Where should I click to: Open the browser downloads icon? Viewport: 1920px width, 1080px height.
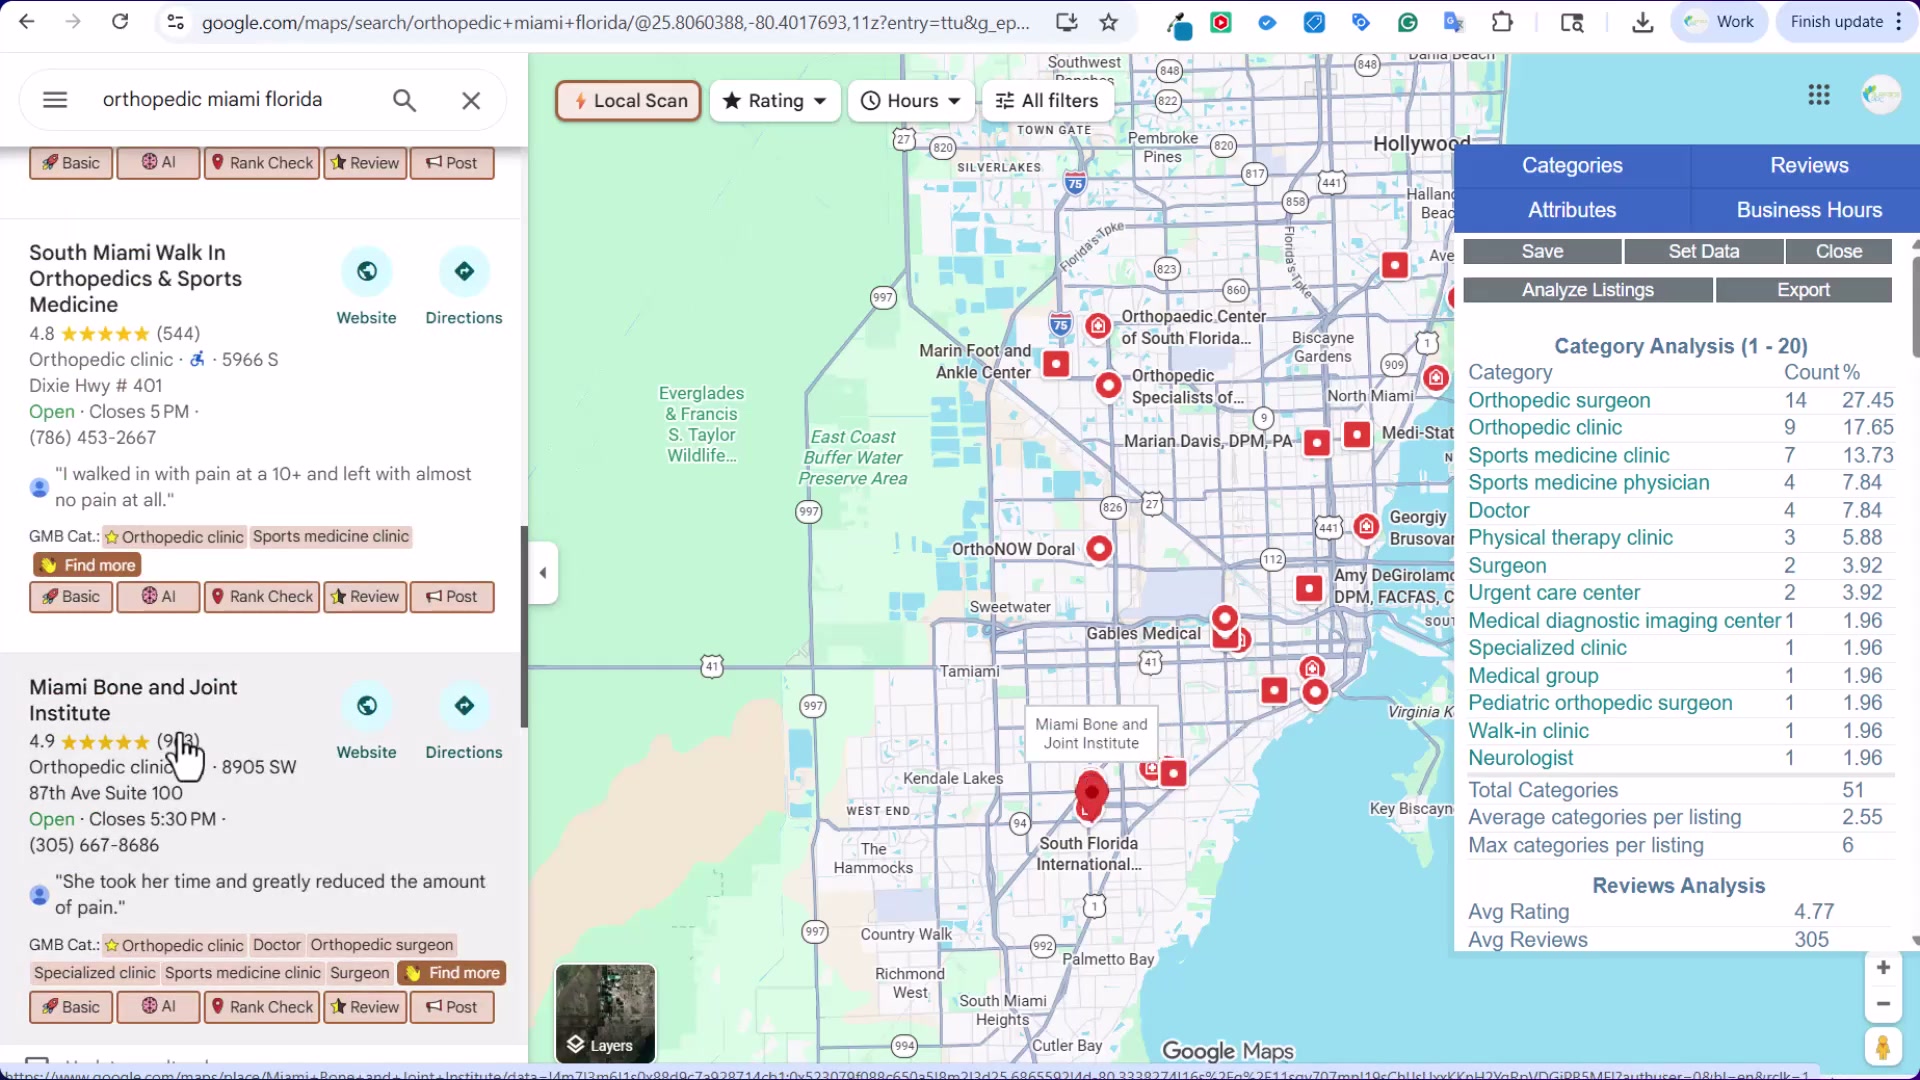(1642, 22)
